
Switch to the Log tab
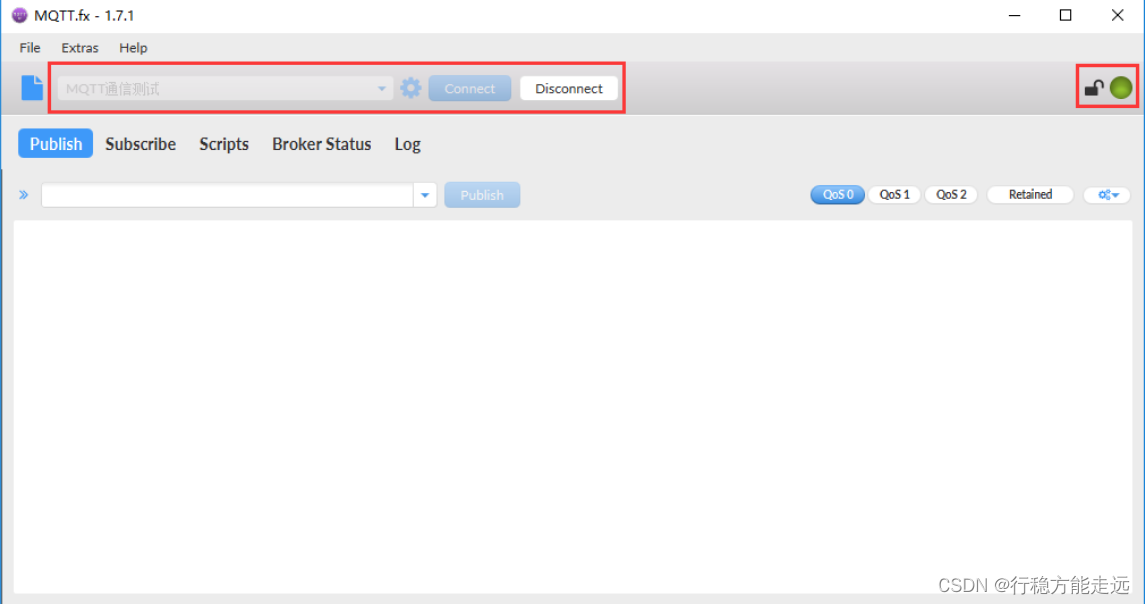click(x=407, y=144)
